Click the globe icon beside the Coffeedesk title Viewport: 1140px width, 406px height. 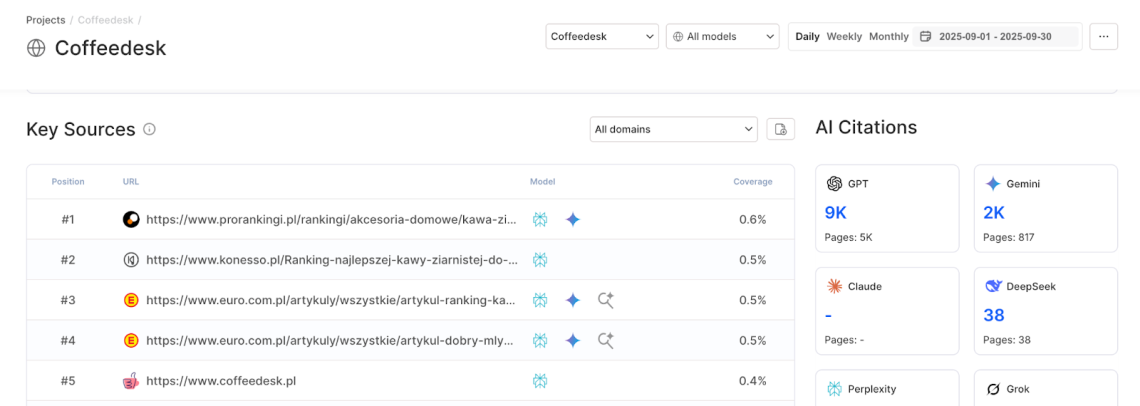[x=36, y=48]
